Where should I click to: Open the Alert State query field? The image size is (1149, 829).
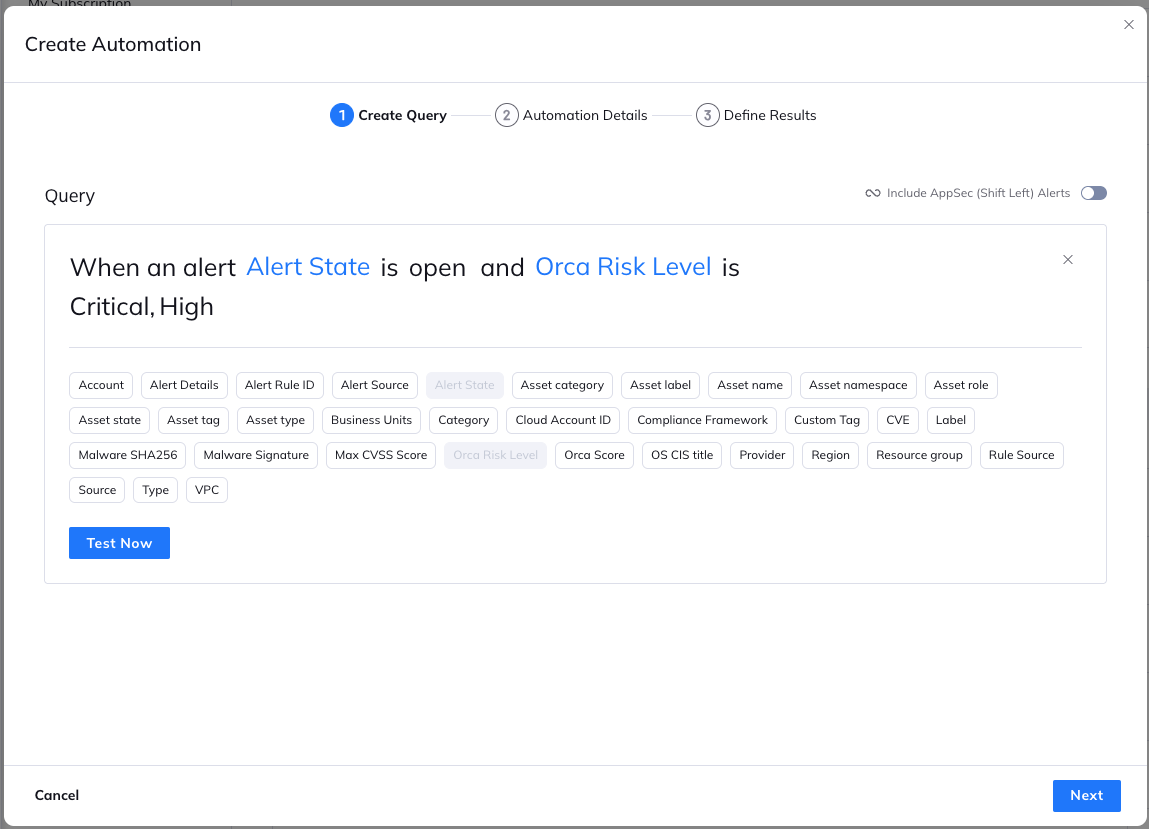point(308,267)
